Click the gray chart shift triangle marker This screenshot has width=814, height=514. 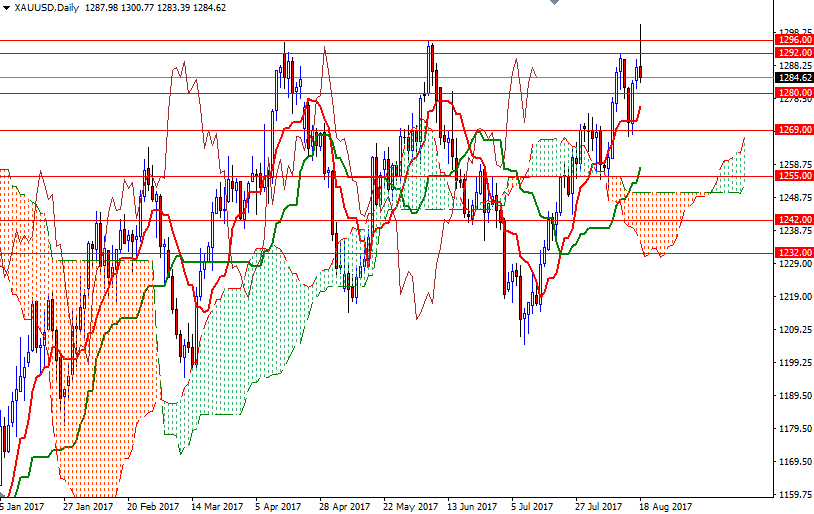pos(554,2)
